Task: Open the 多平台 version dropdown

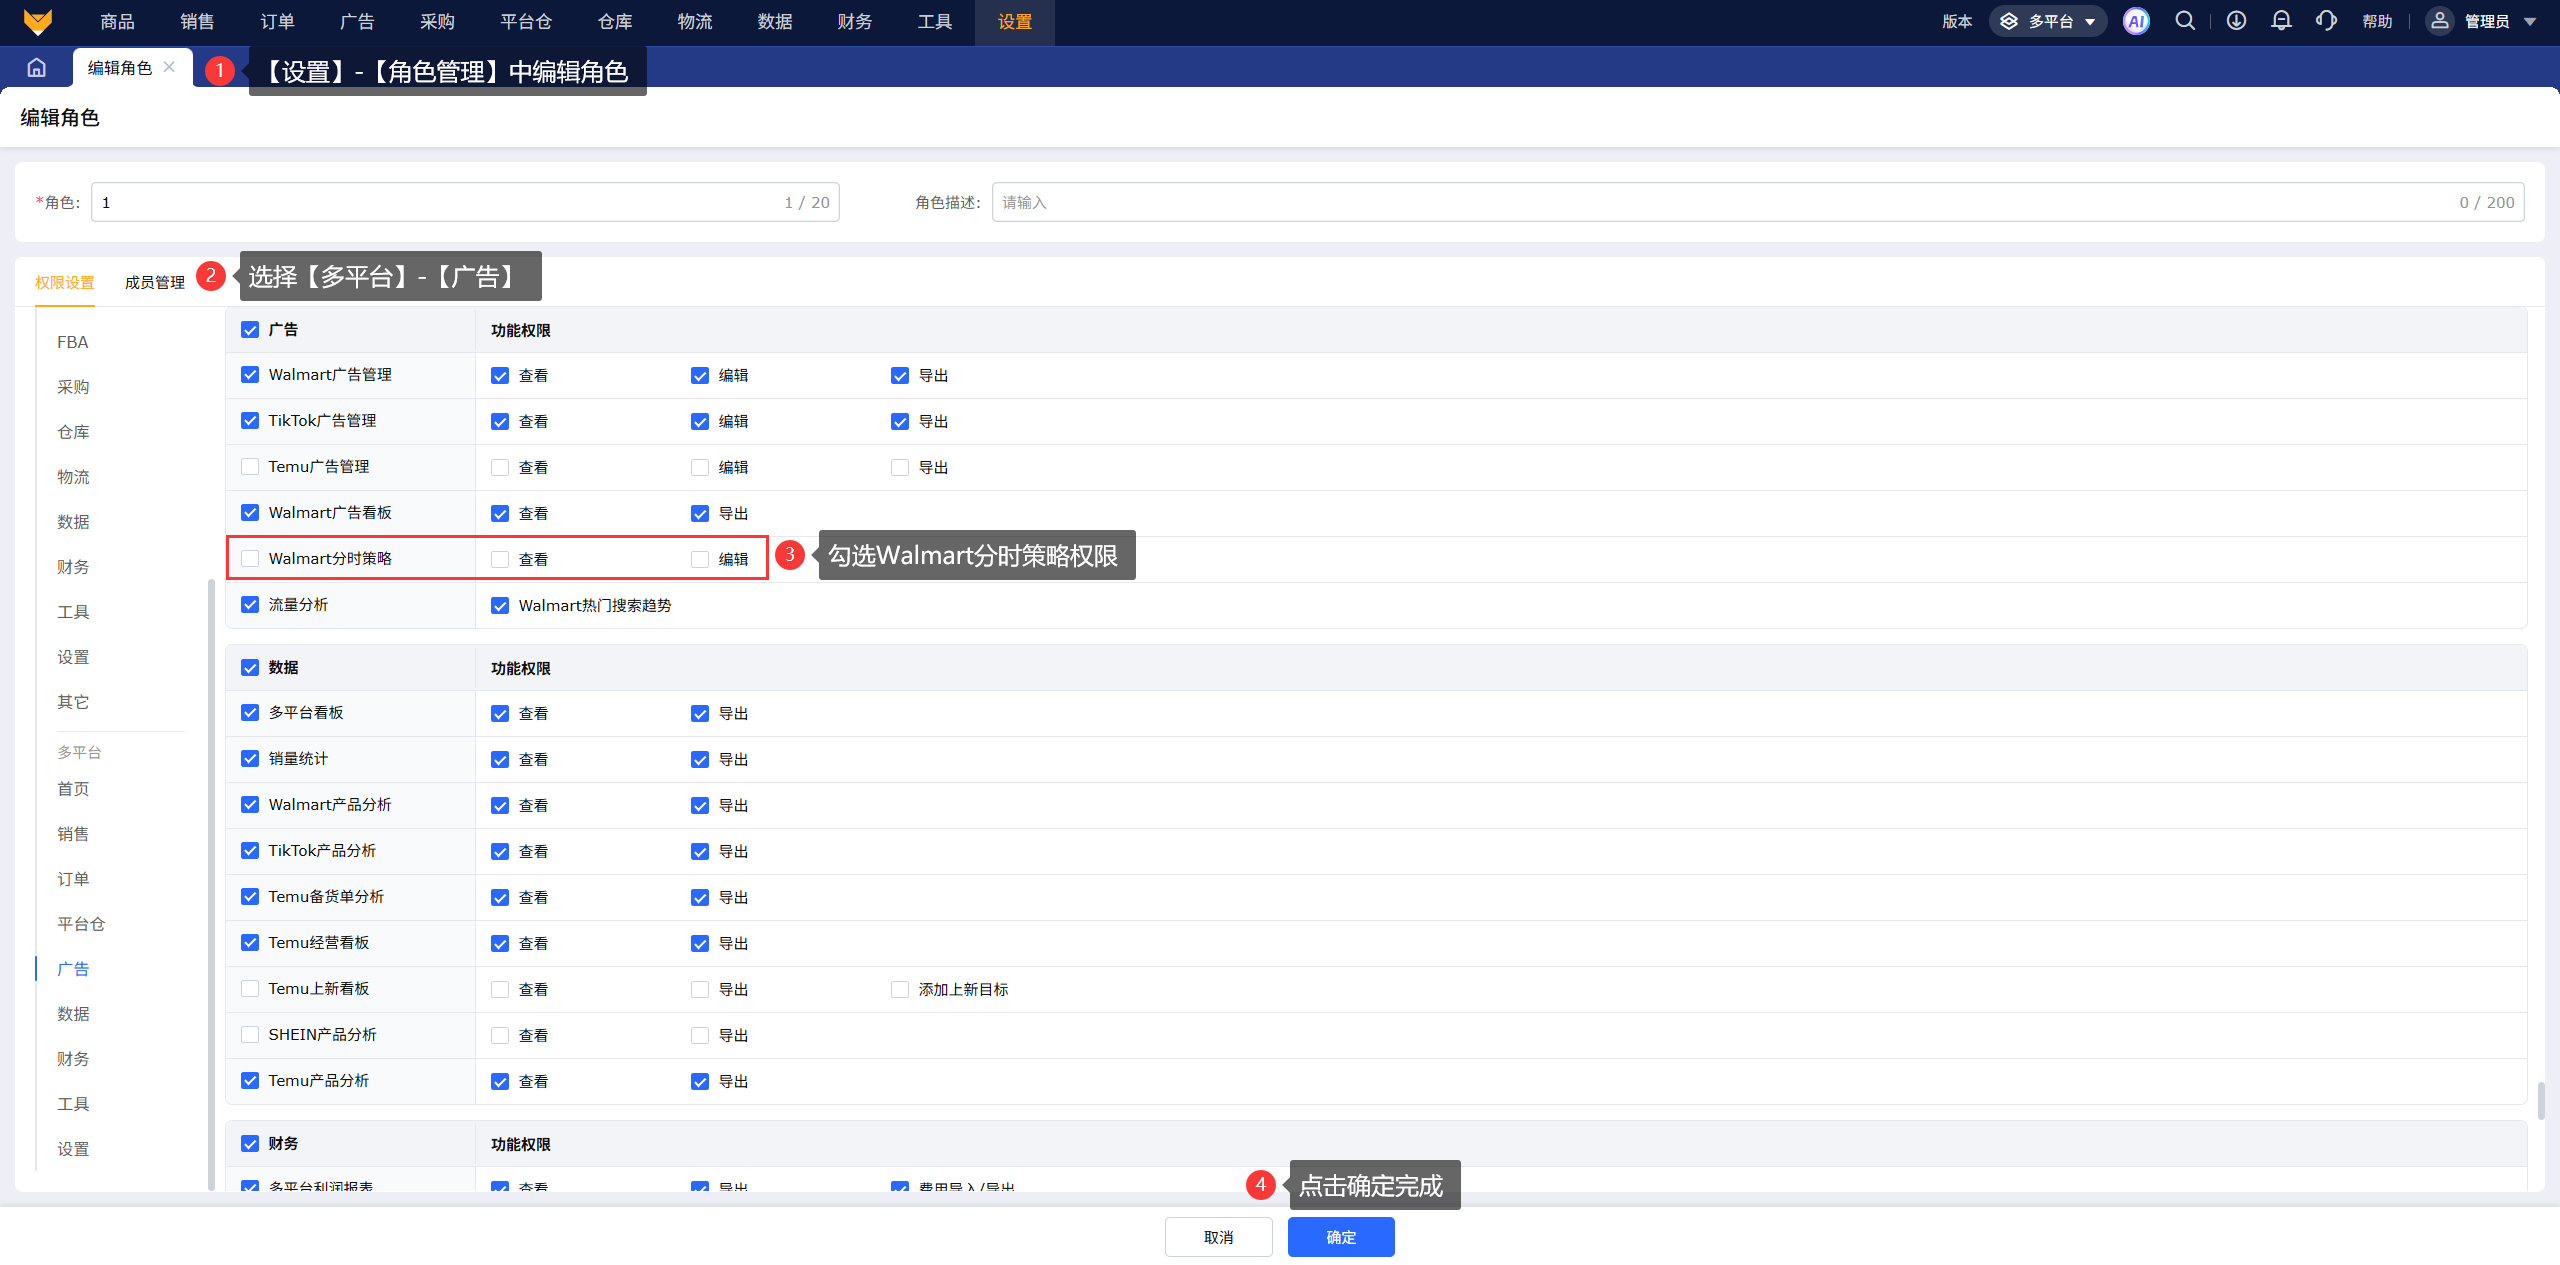Action: [x=2047, y=21]
